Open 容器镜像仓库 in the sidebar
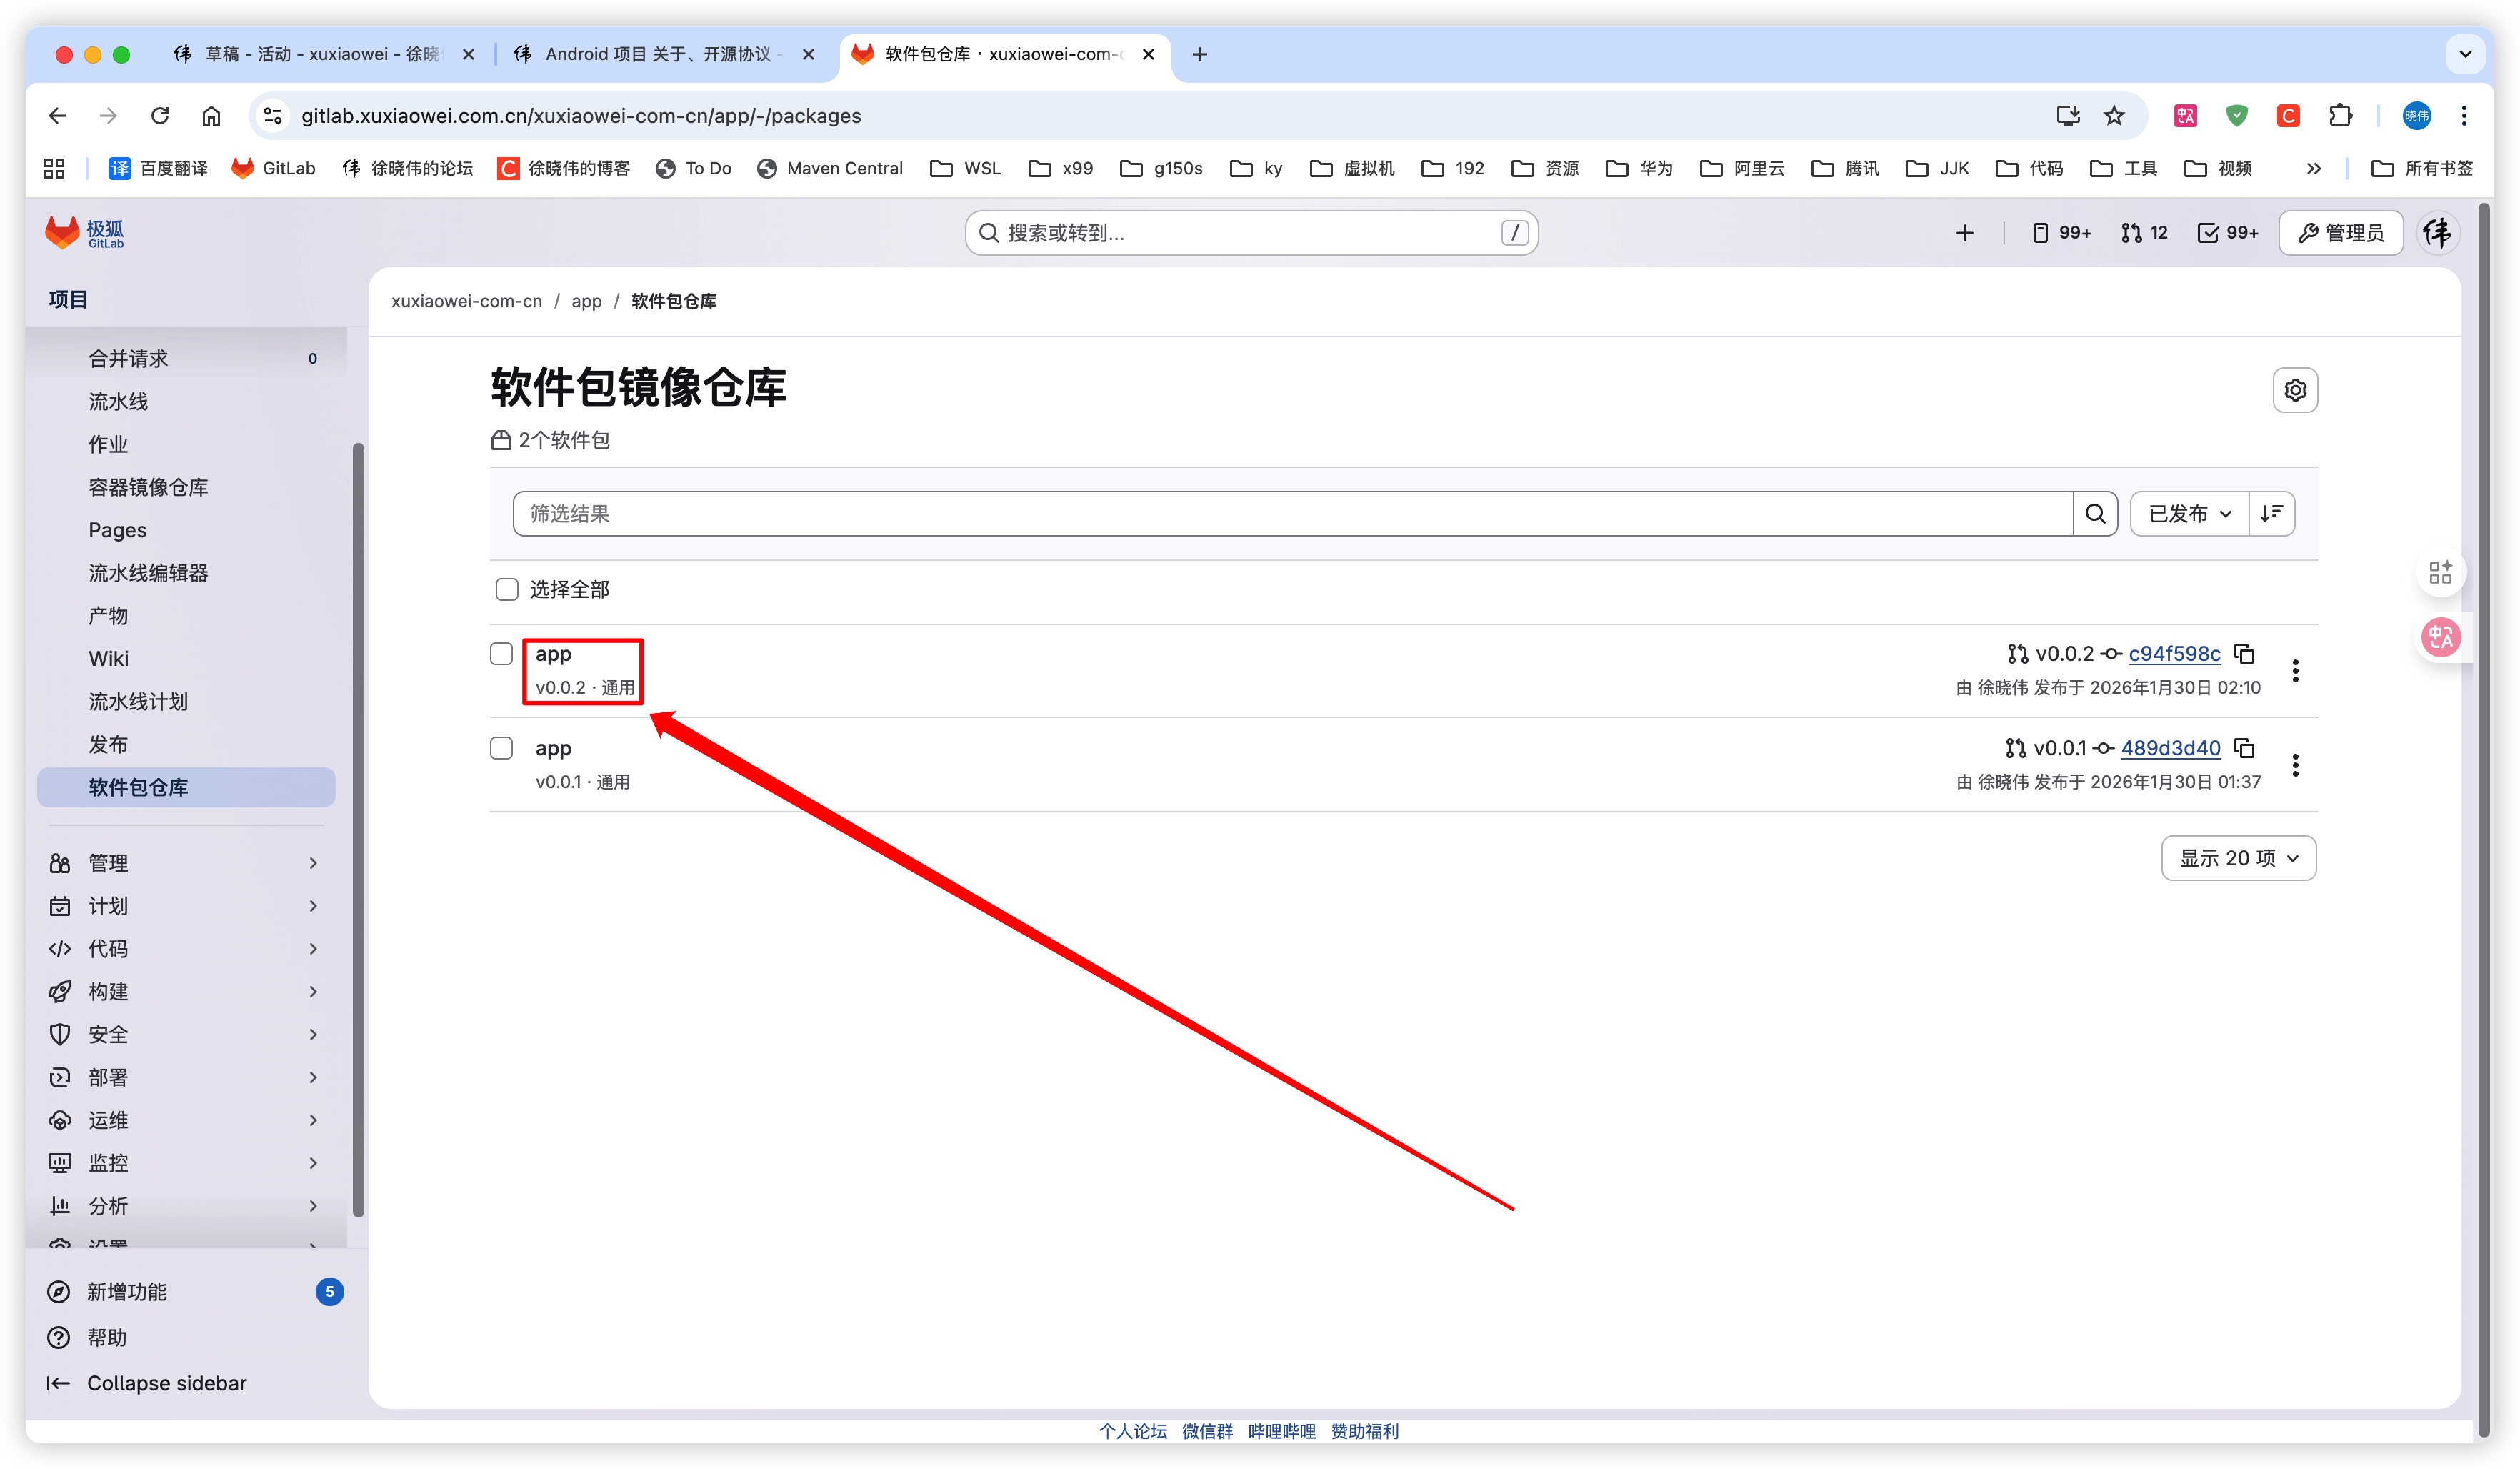This screenshot has width=2520, height=1469. coord(148,488)
